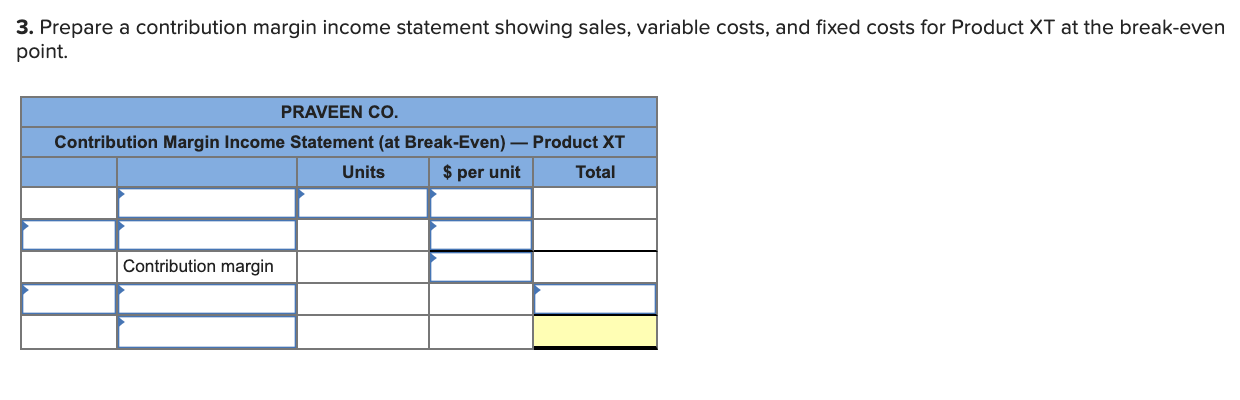Open the first row's account label dropdown
This screenshot has width=1240, height=400.
[x=207, y=203]
